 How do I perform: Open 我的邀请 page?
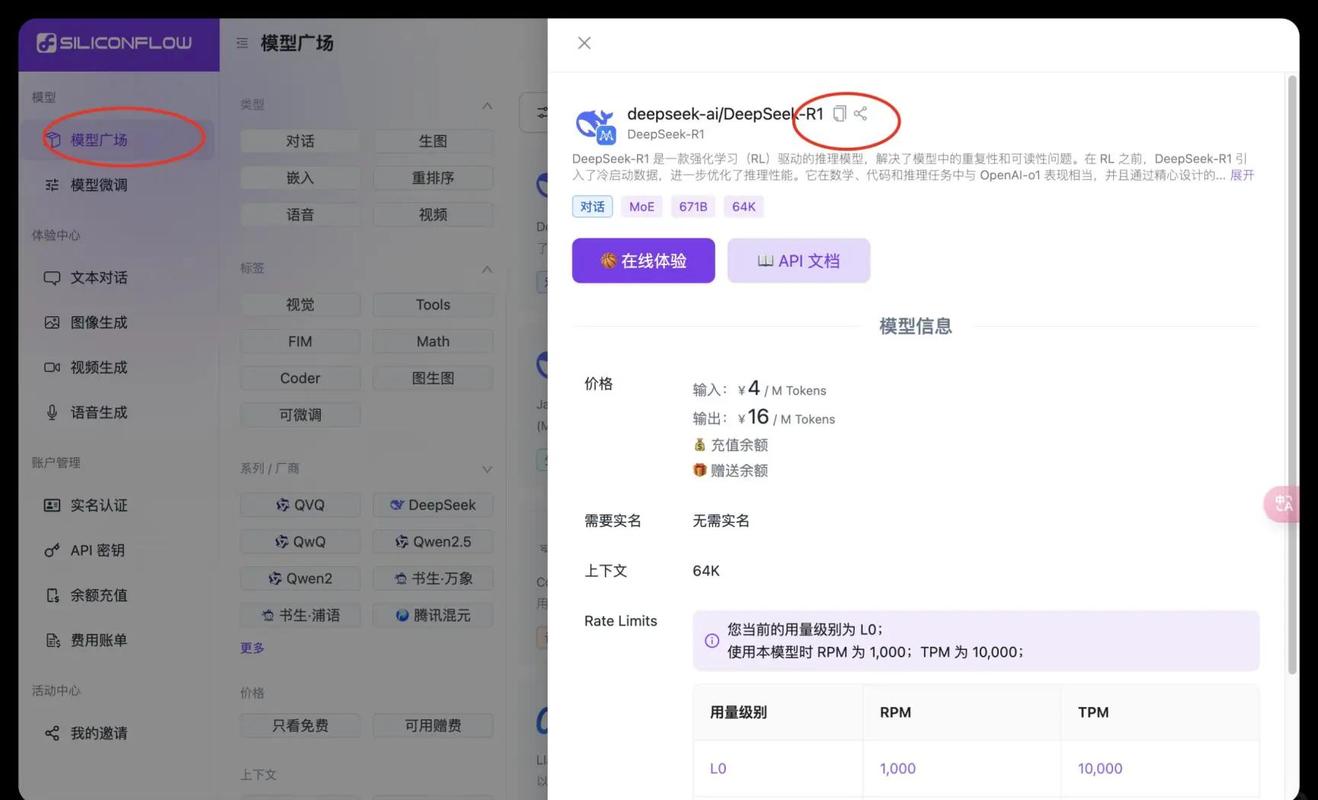(116, 734)
